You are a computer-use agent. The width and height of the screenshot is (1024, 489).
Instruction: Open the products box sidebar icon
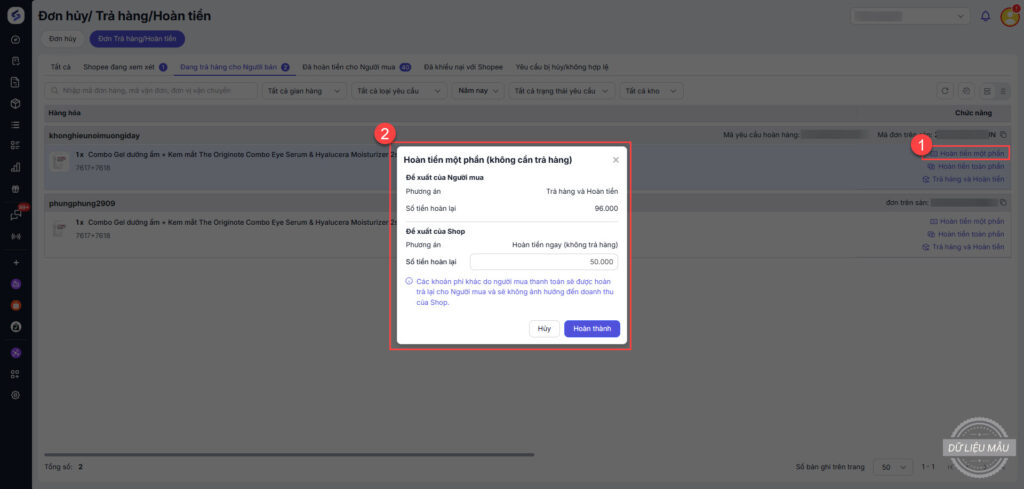[15, 103]
